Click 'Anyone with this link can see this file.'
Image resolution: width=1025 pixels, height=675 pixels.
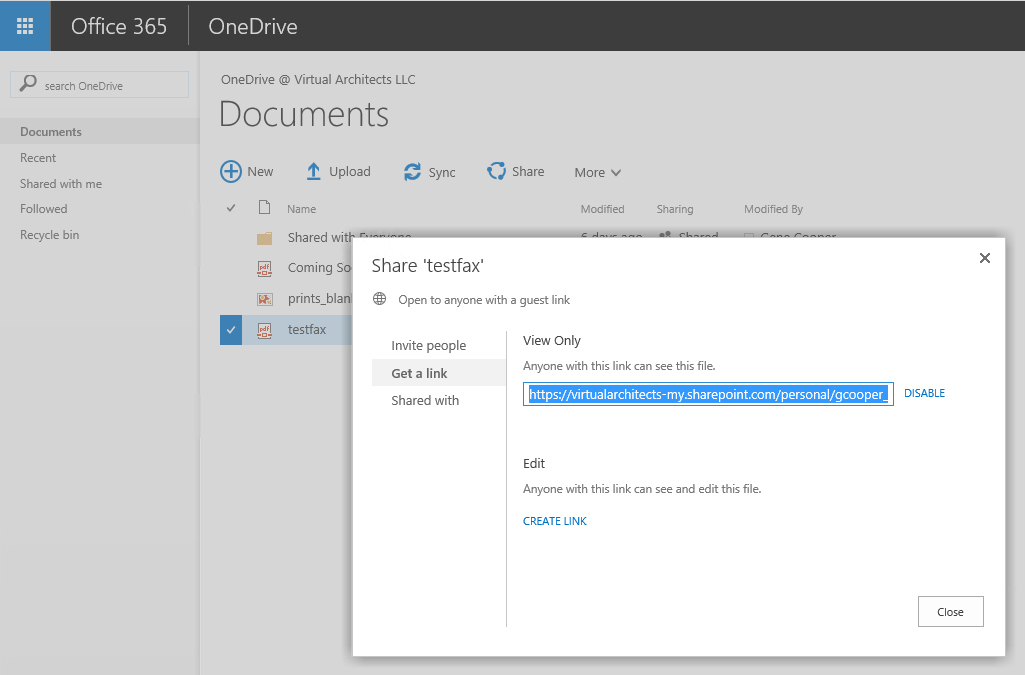pos(619,366)
